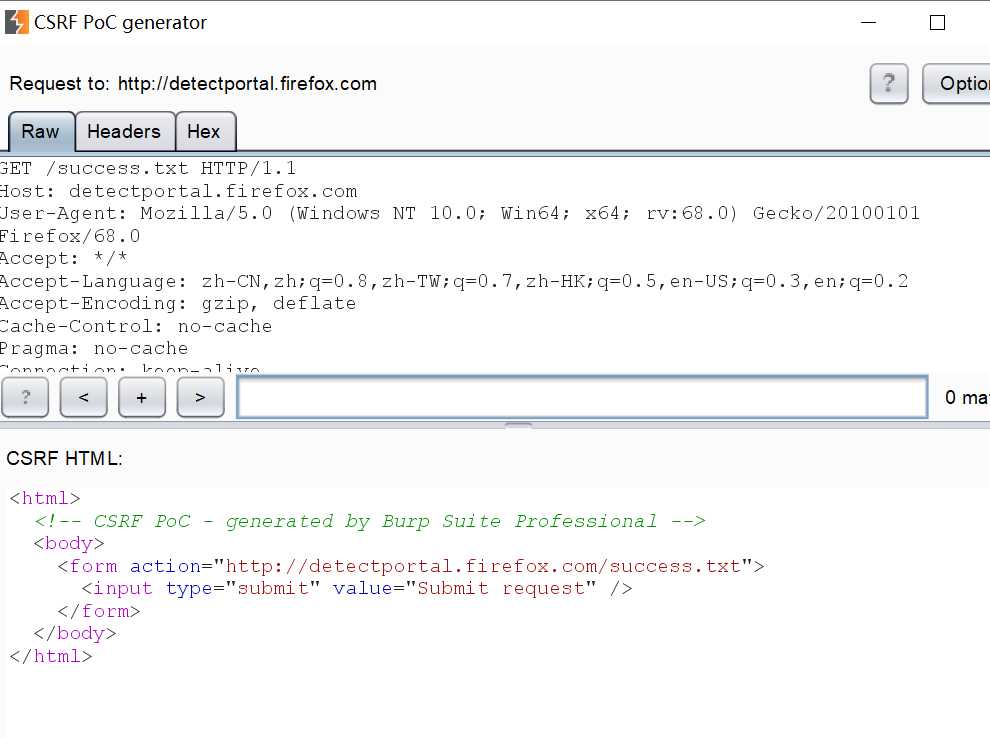Open the help question mark beside Options
Screen dimensions: 990x738
point(888,83)
